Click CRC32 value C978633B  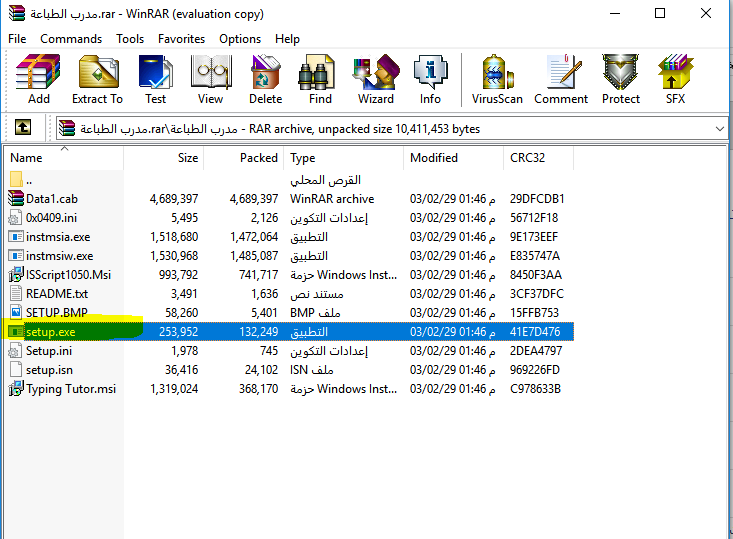[535, 389]
